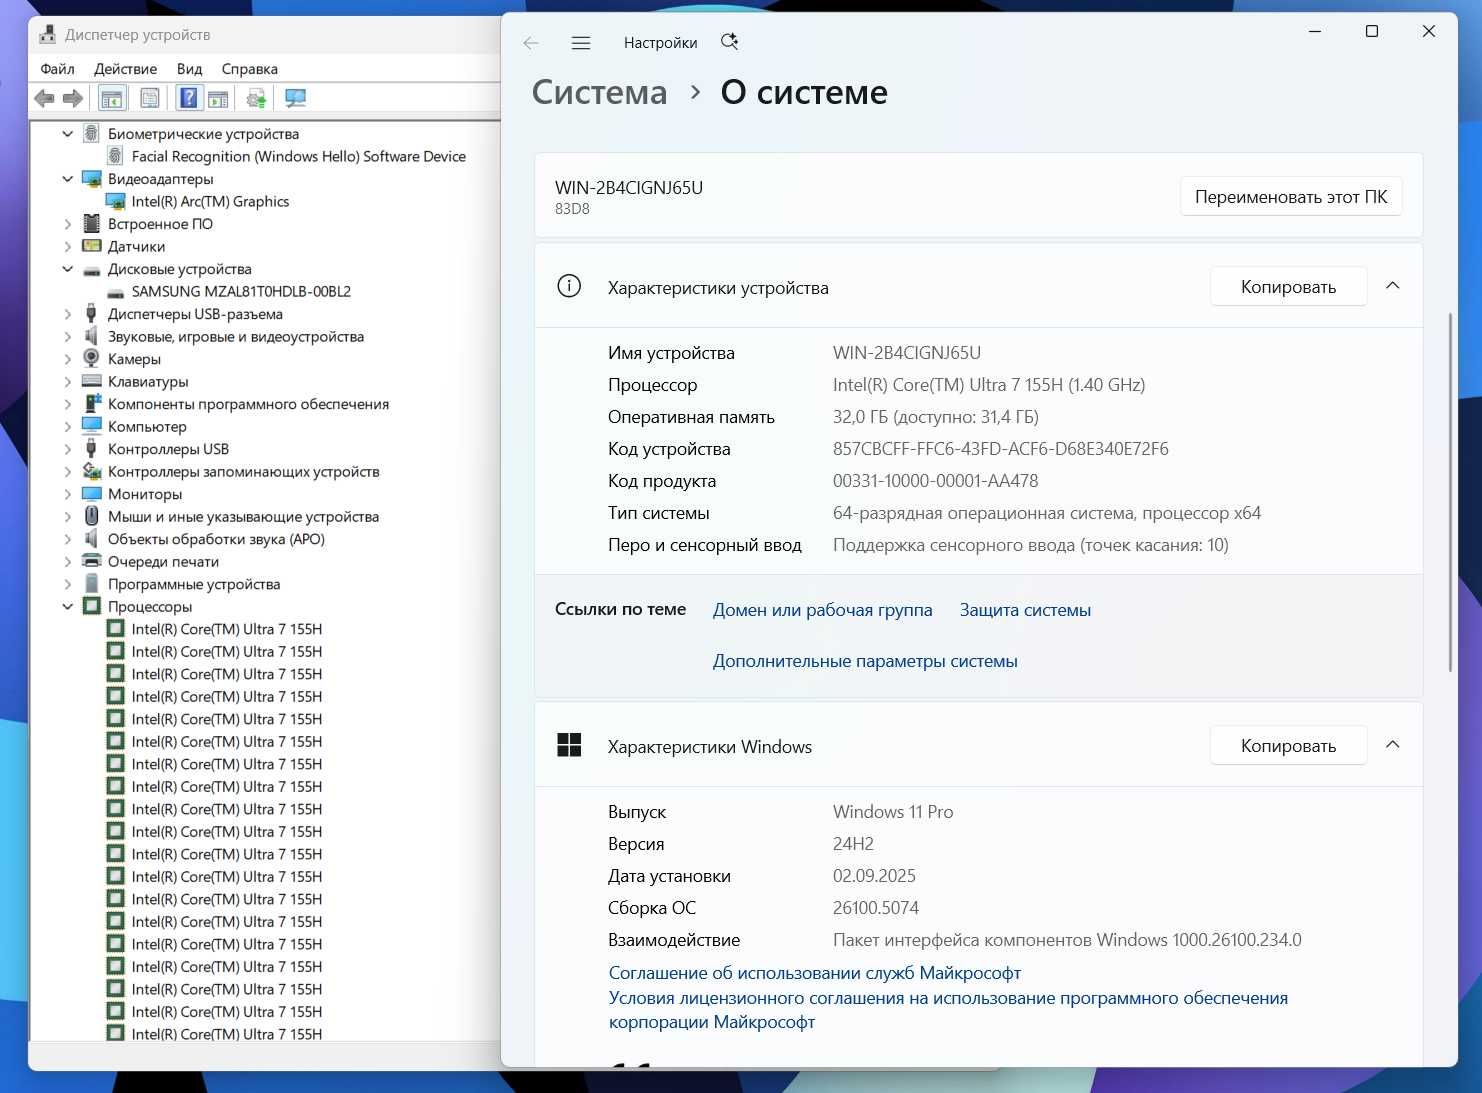Image resolution: width=1482 pixels, height=1093 pixels.
Task: Click the Update driver gear icon
Action: point(256,98)
